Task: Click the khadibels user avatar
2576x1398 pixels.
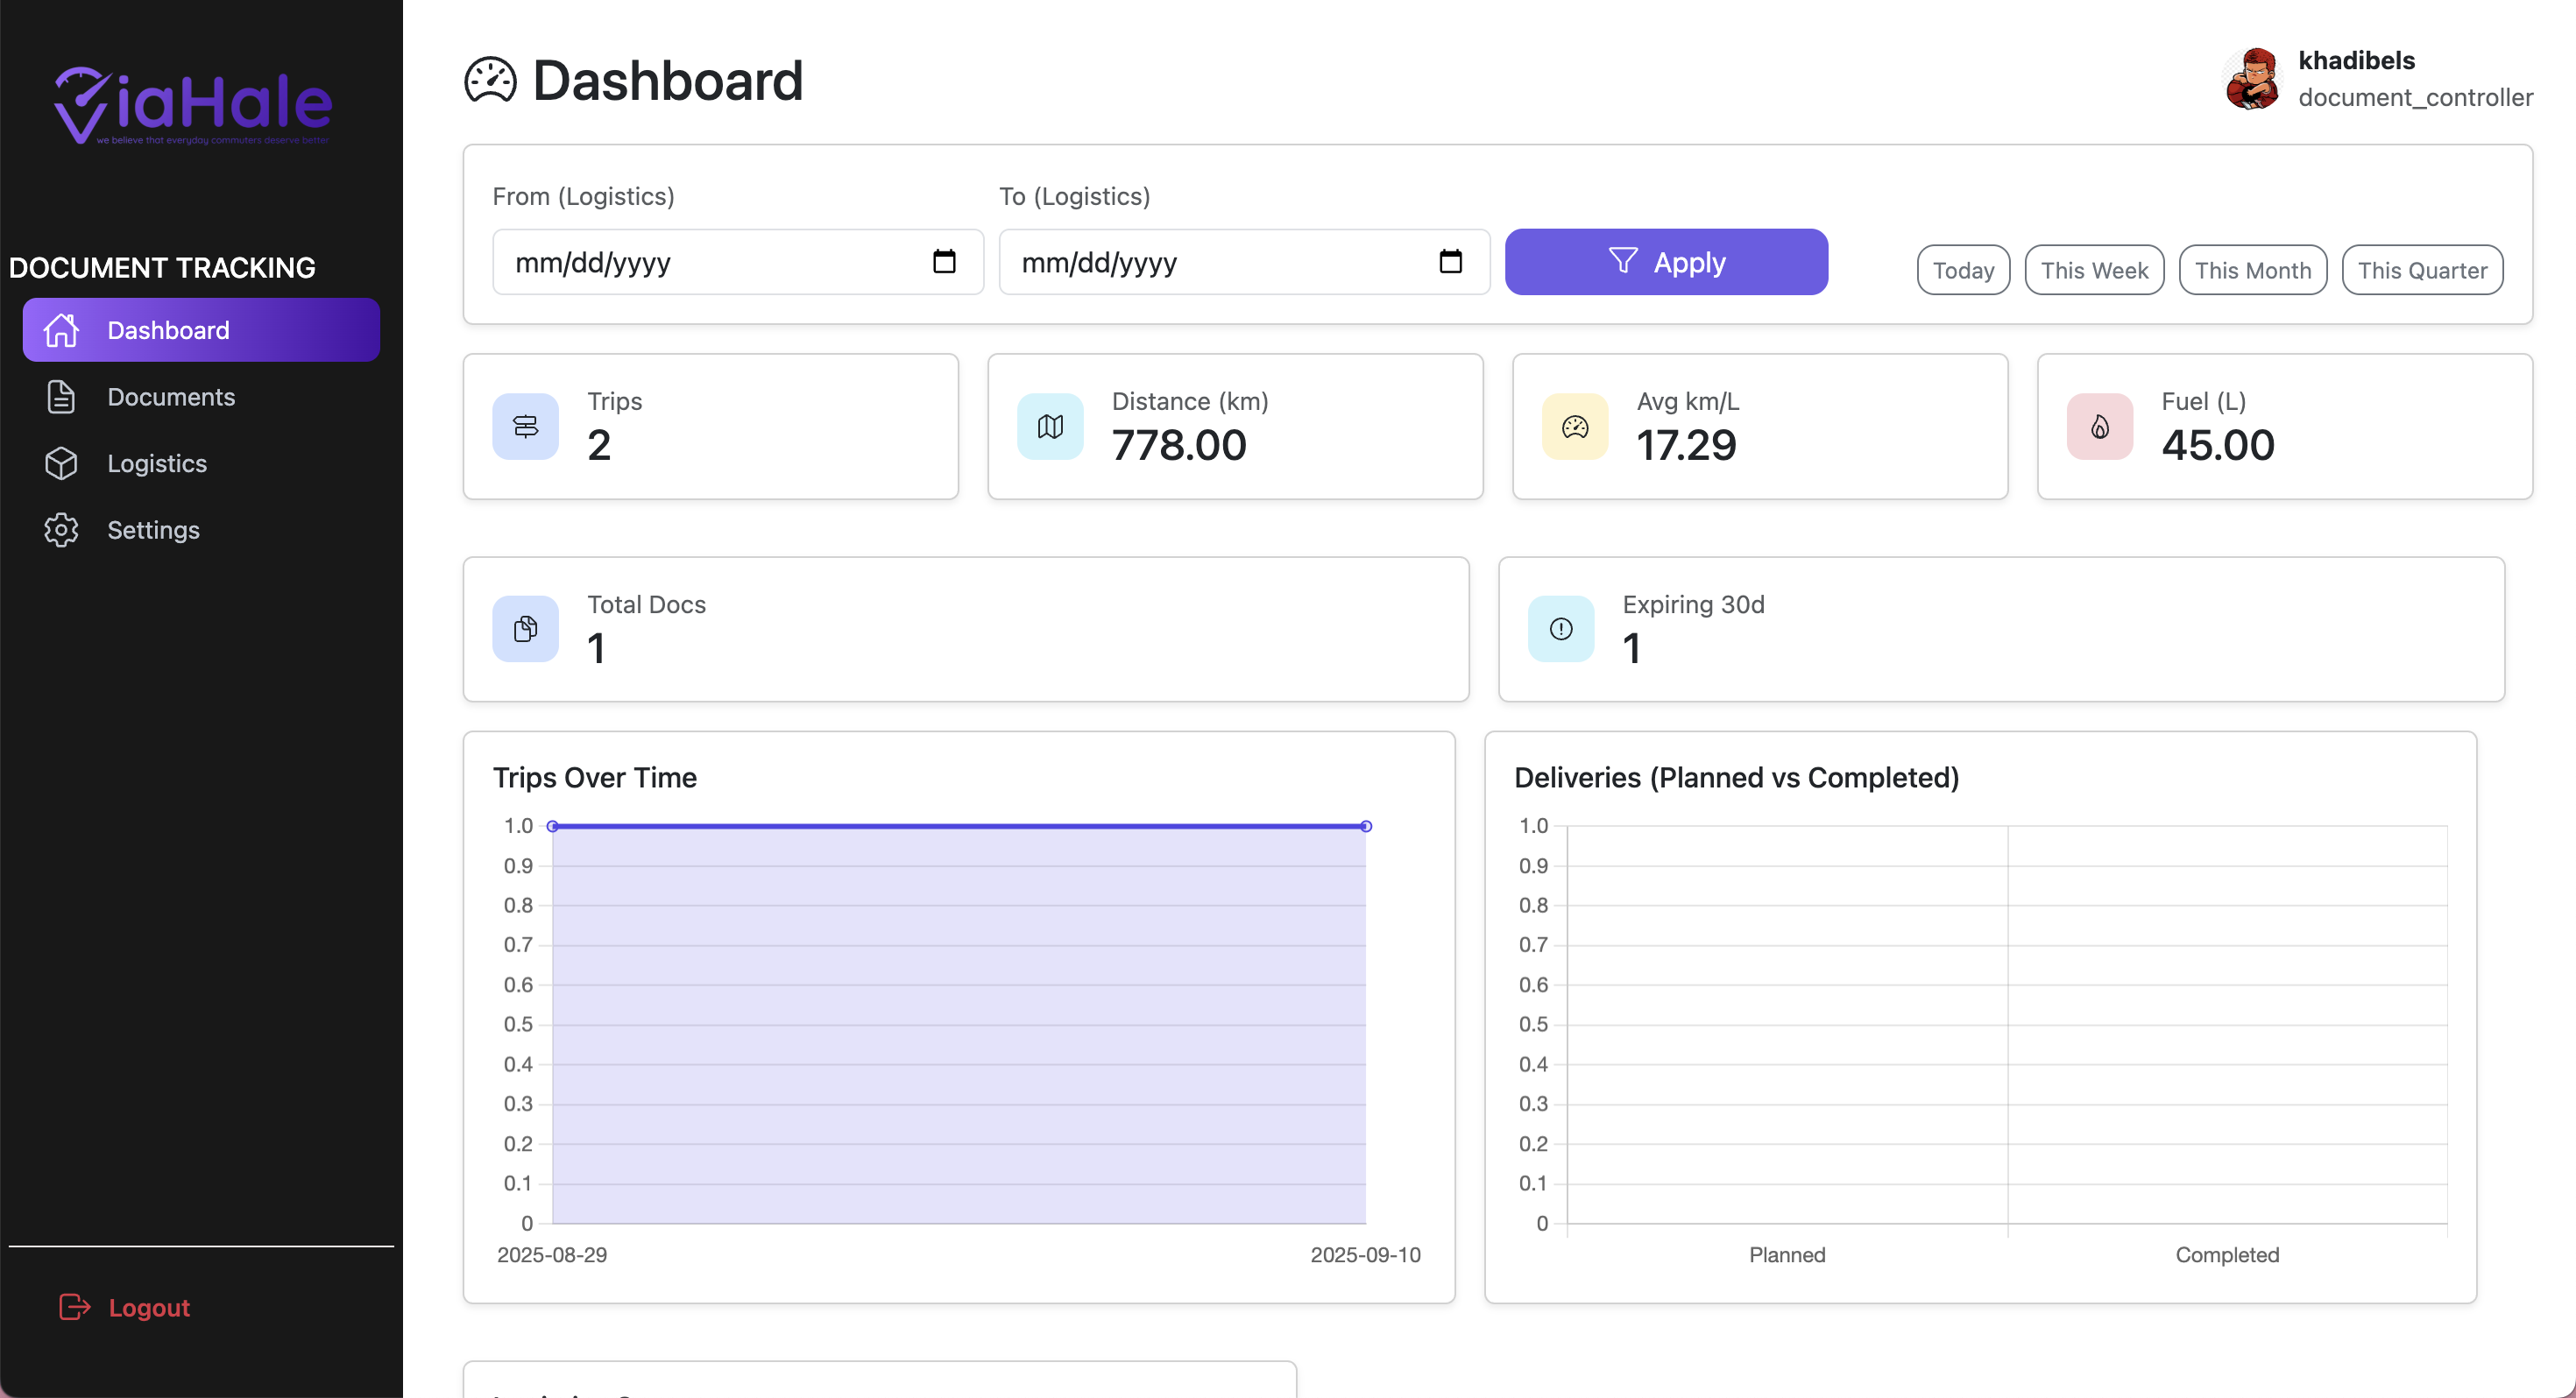Action: point(2253,79)
